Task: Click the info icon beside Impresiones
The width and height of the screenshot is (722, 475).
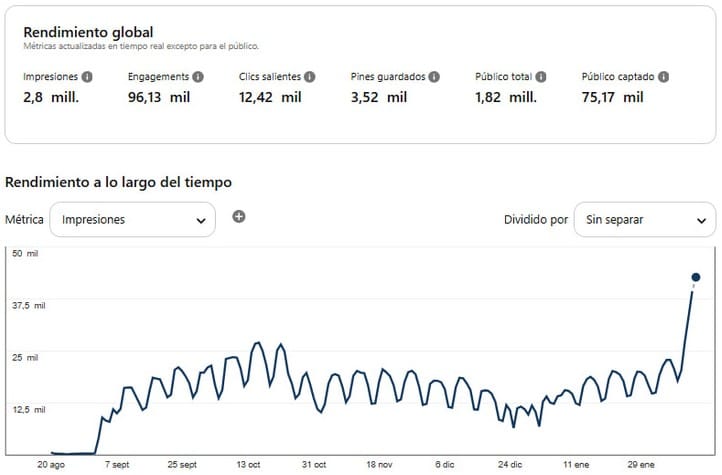Action: point(88,77)
